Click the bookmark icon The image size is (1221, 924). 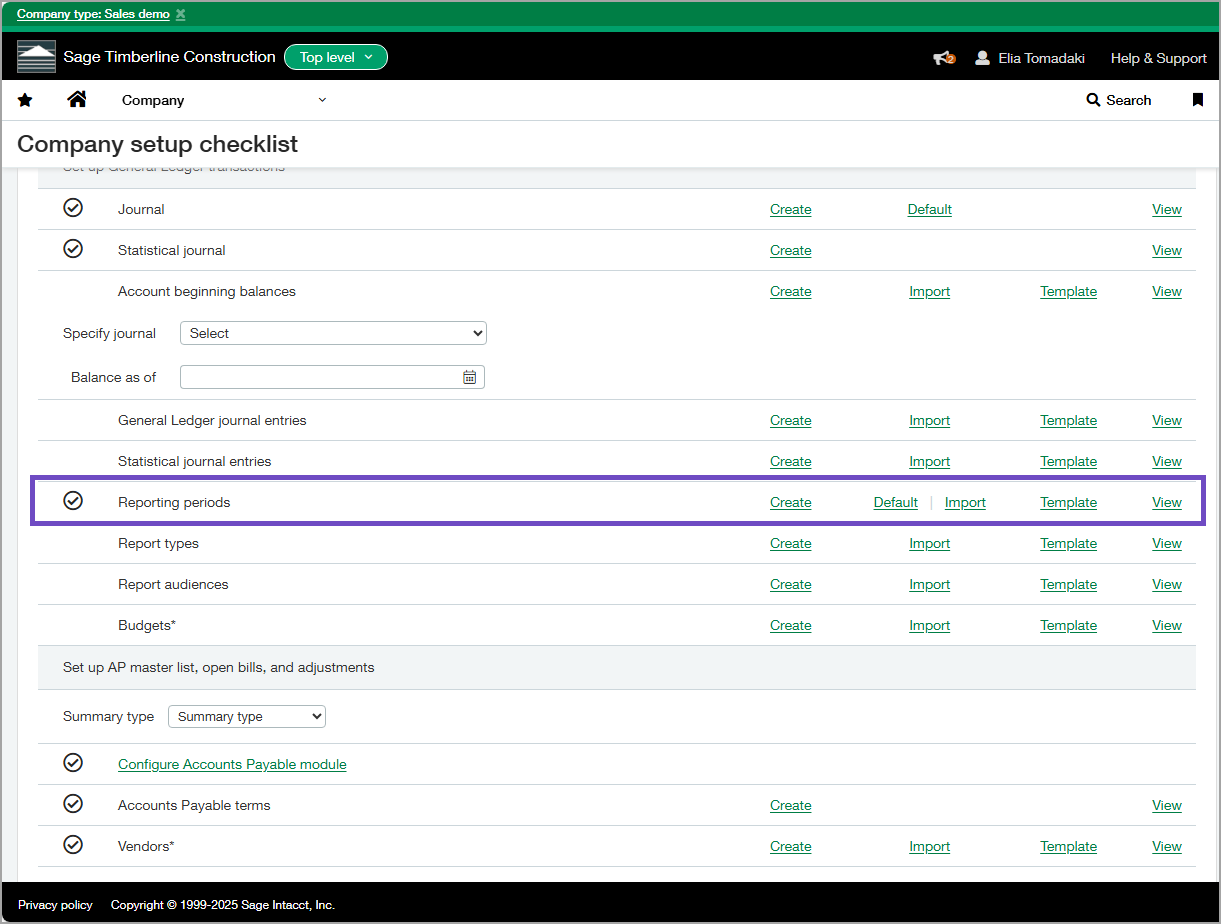coord(1198,100)
